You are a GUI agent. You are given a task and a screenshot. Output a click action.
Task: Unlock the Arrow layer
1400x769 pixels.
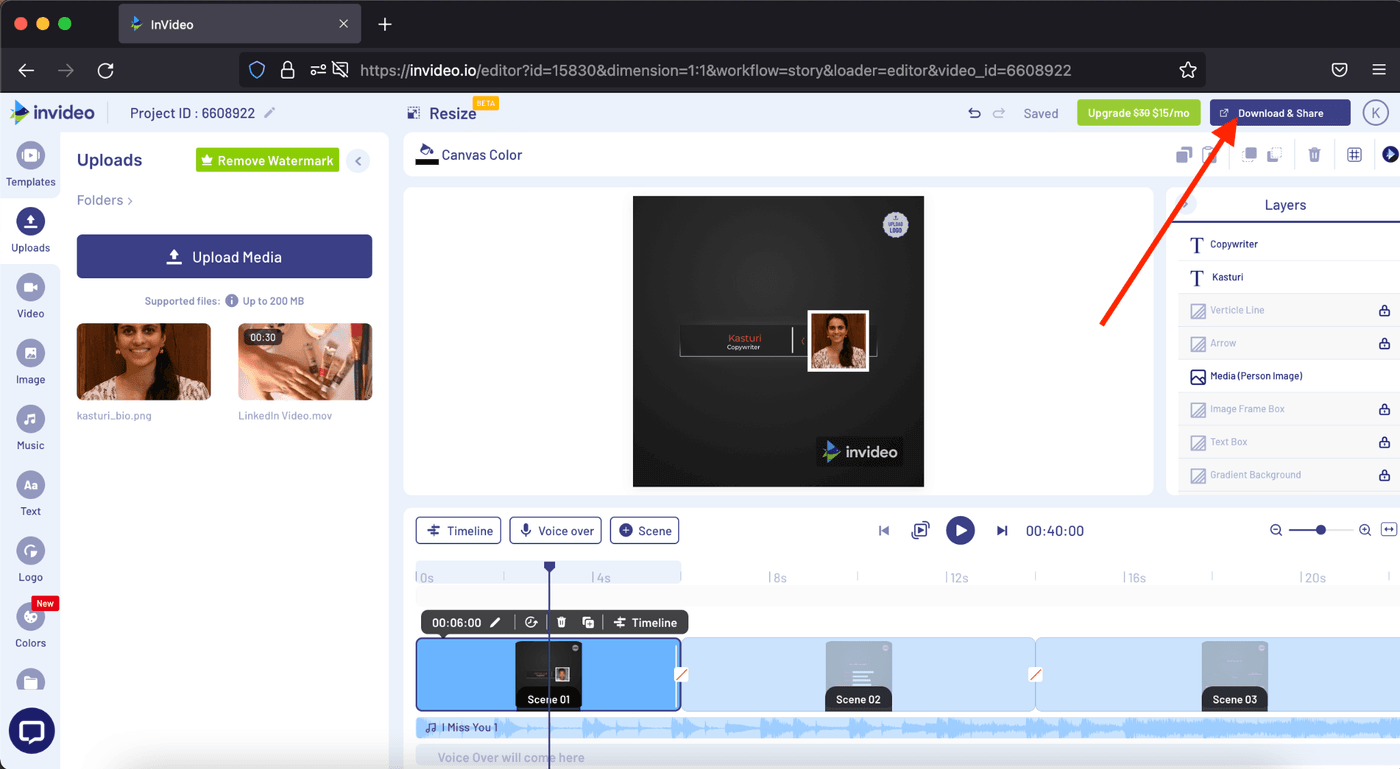[1384, 342]
